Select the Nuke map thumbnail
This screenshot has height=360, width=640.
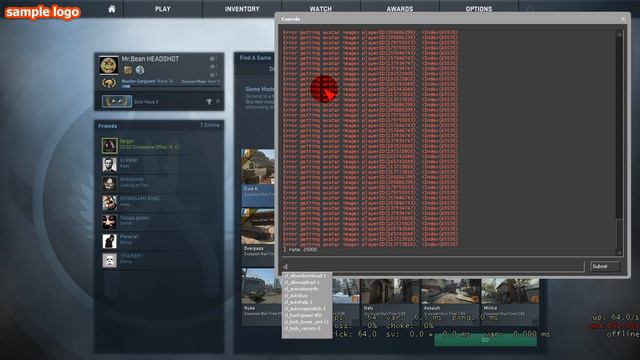click(x=262, y=287)
